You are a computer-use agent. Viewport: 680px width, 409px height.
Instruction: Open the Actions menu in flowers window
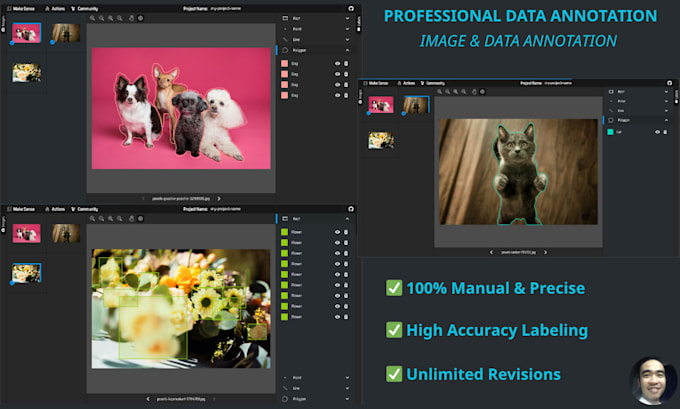[55, 209]
